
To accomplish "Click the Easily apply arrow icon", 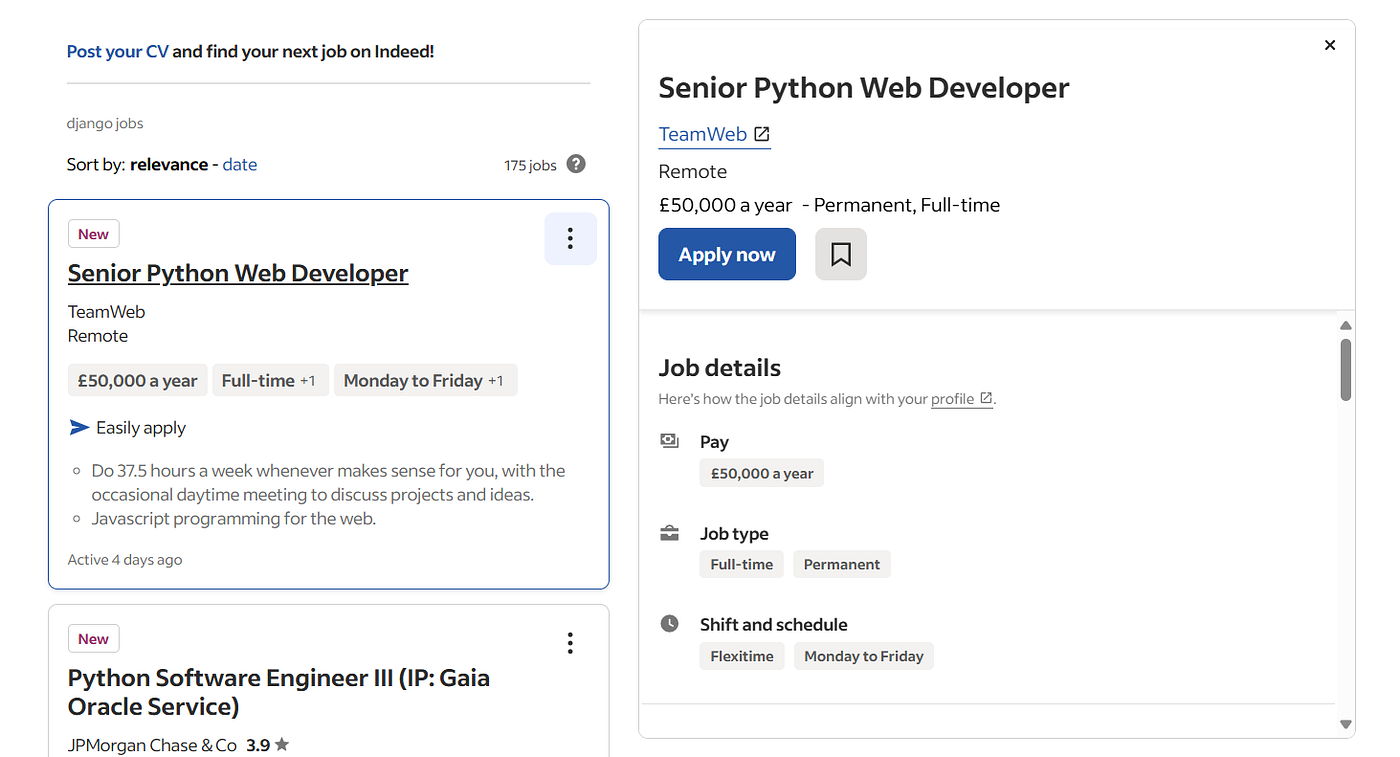I will [x=80, y=428].
